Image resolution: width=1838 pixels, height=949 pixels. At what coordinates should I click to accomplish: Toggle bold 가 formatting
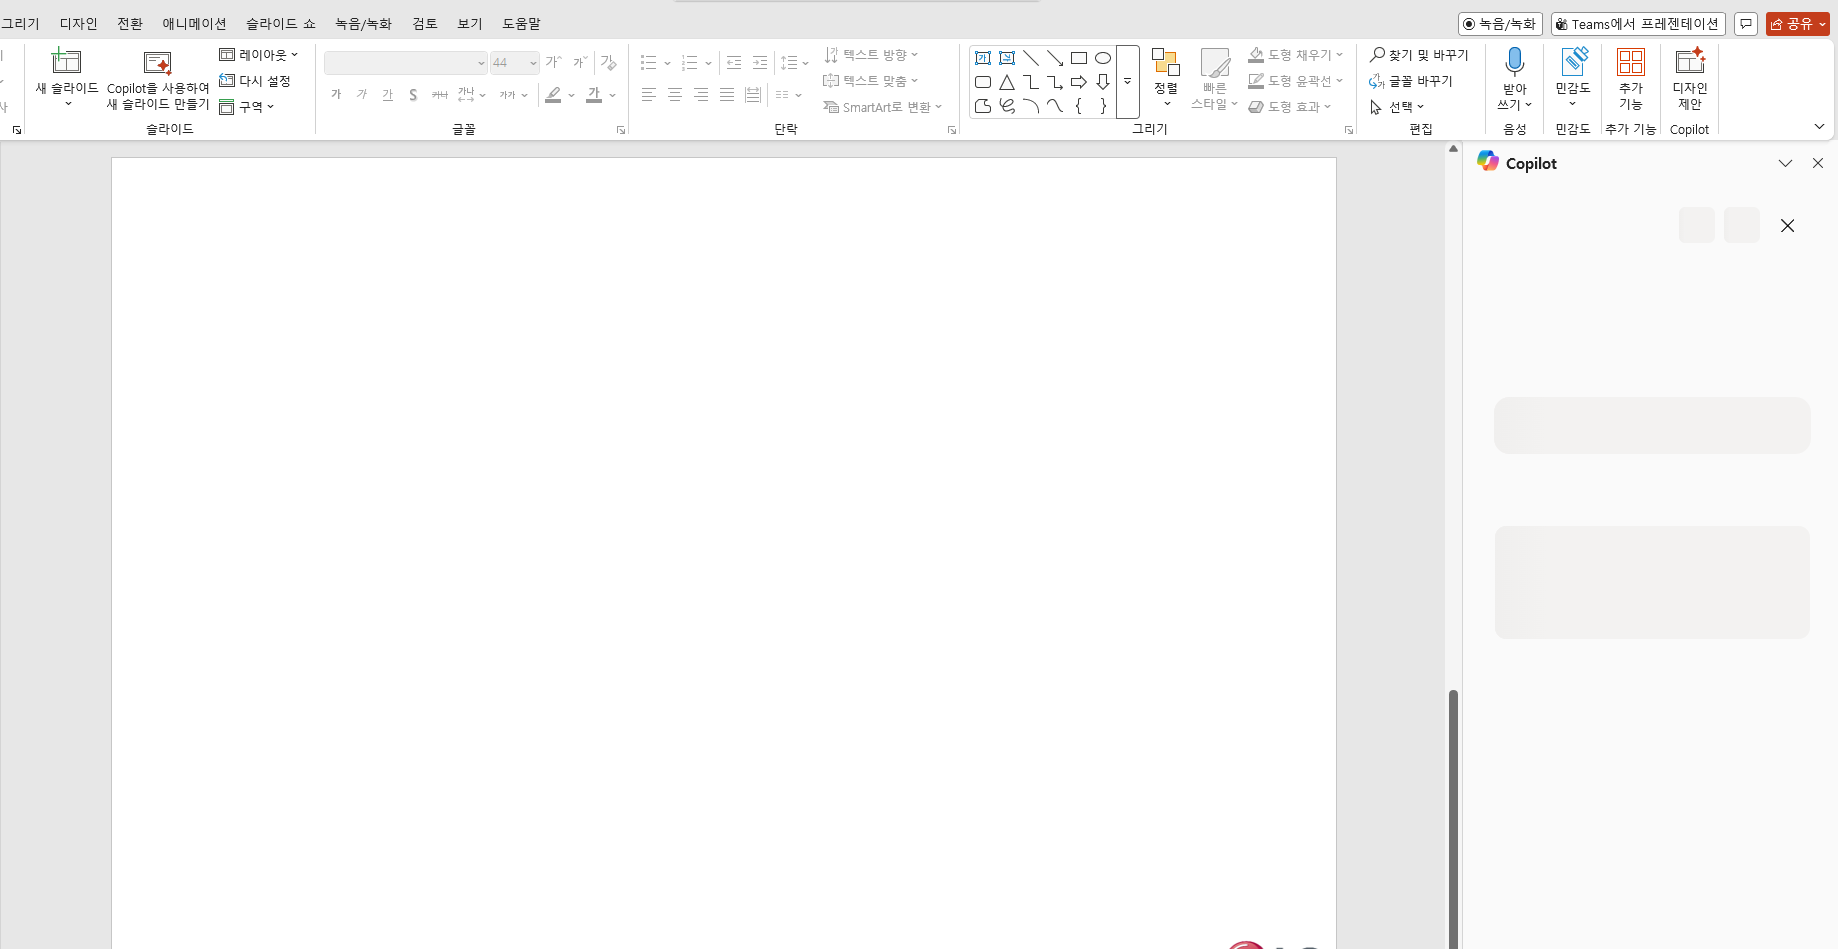336,95
